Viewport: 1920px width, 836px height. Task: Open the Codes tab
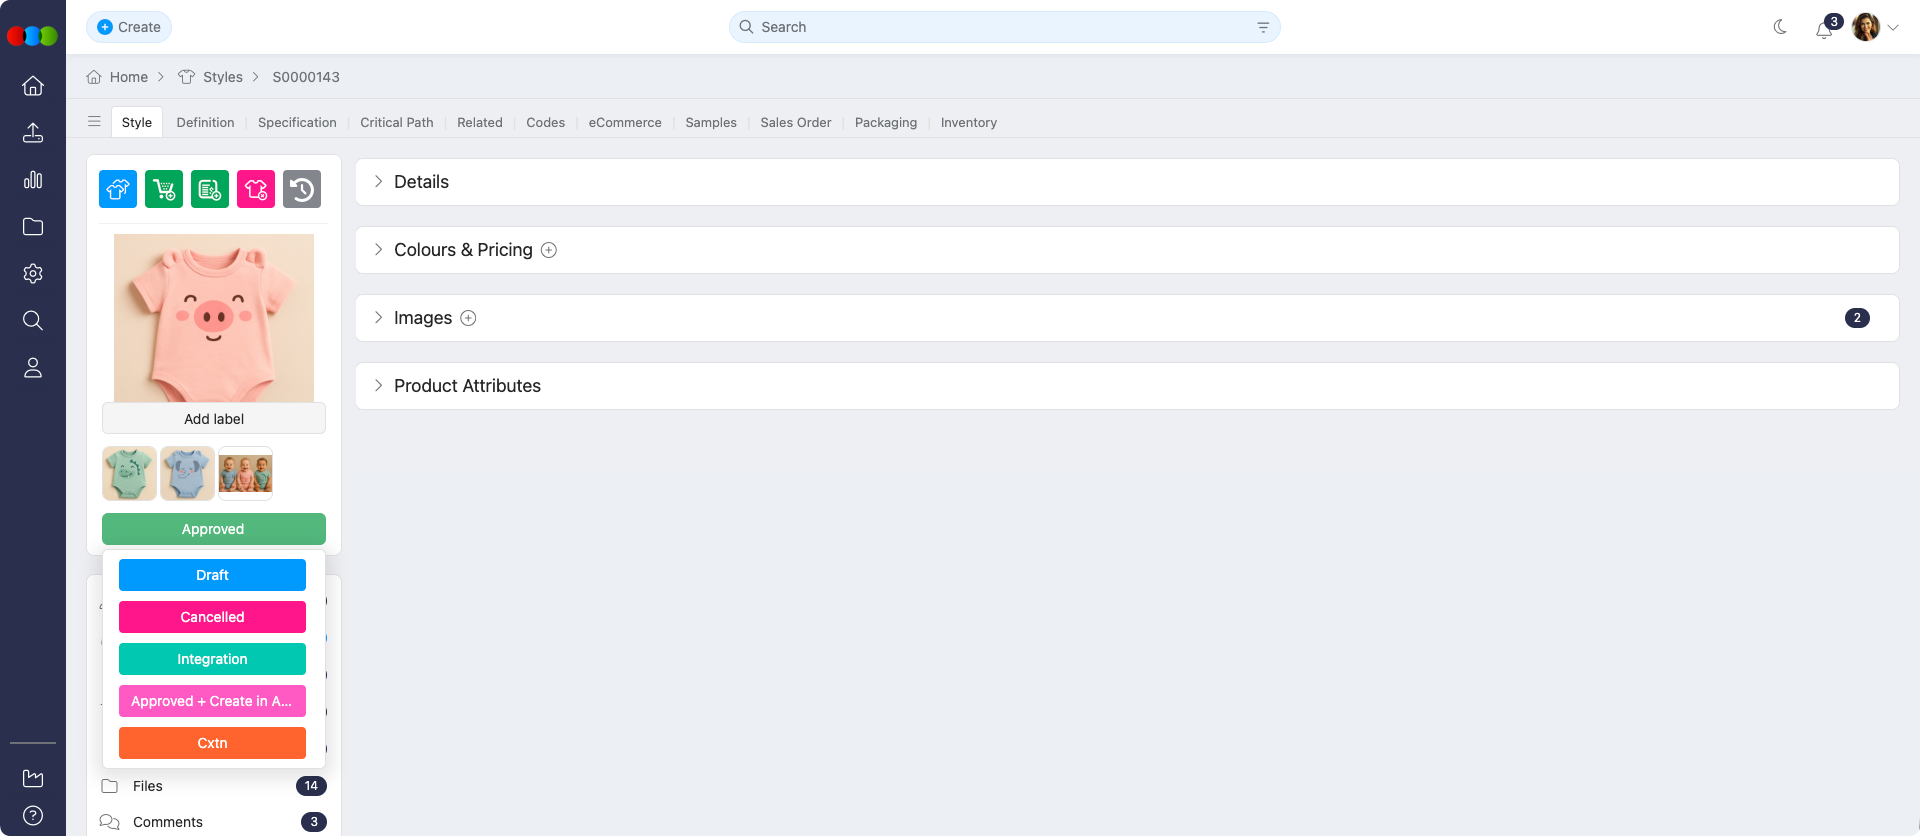coord(546,122)
